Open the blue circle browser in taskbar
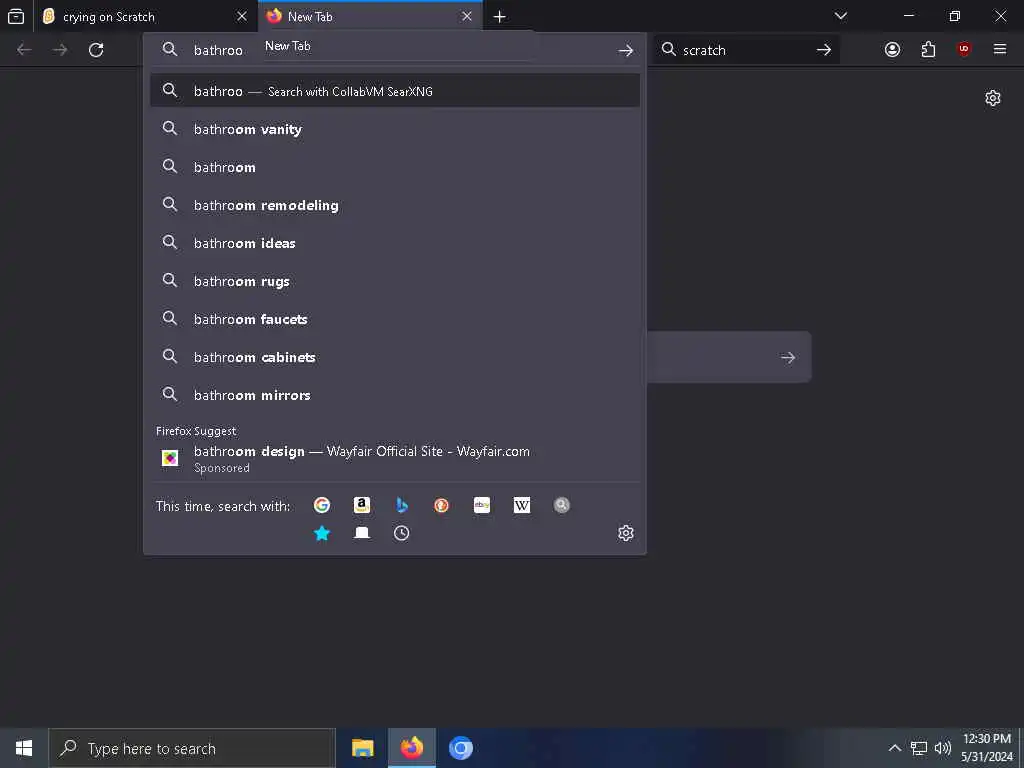 460,748
